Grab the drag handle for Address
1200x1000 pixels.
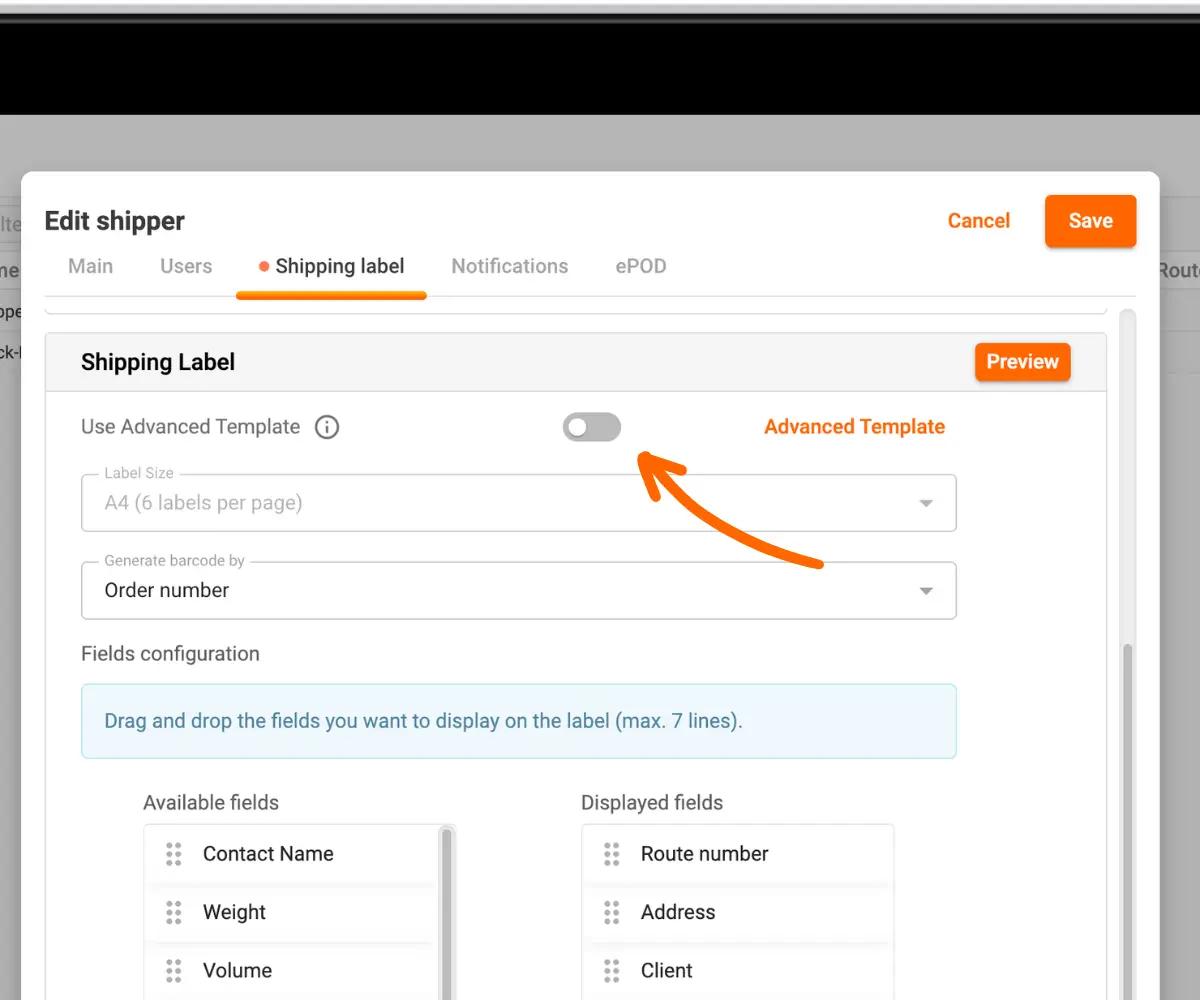(x=611, y=912)
